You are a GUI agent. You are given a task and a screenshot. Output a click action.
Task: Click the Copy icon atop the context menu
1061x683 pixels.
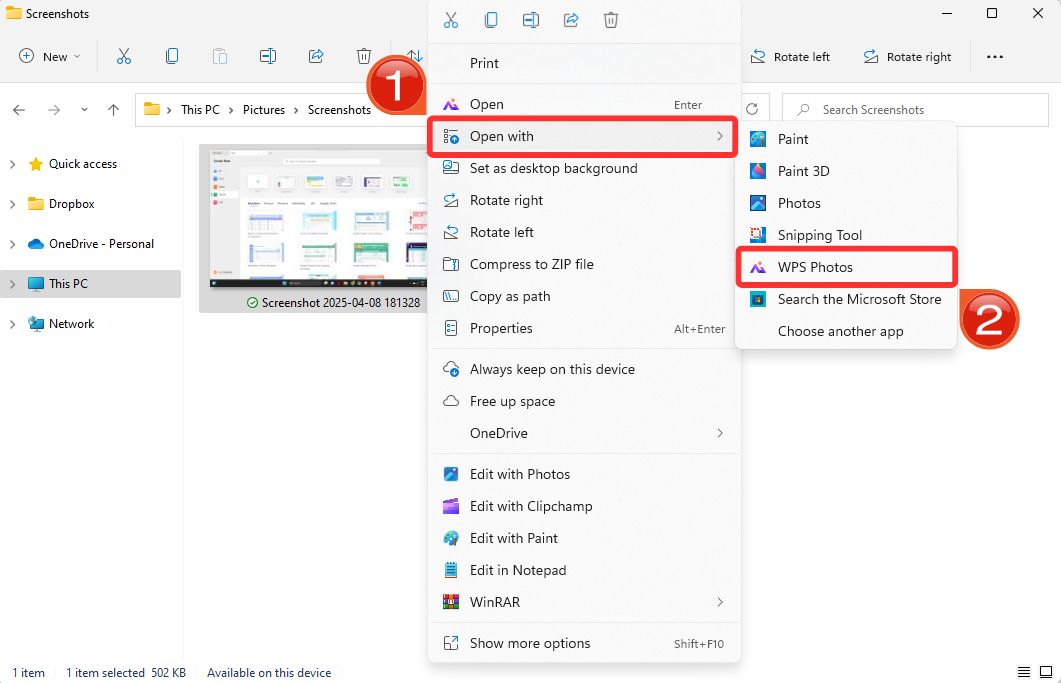[490, 19]
